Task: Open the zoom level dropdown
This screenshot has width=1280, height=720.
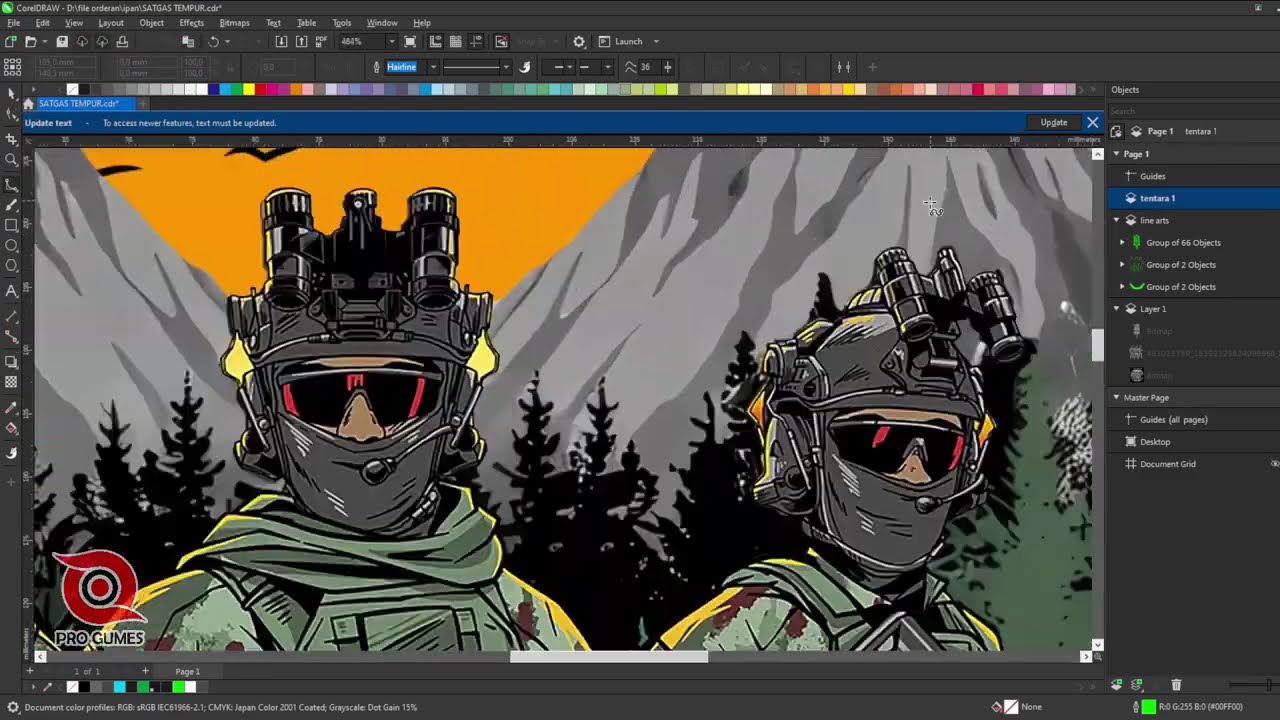Action: coord(391,41)
